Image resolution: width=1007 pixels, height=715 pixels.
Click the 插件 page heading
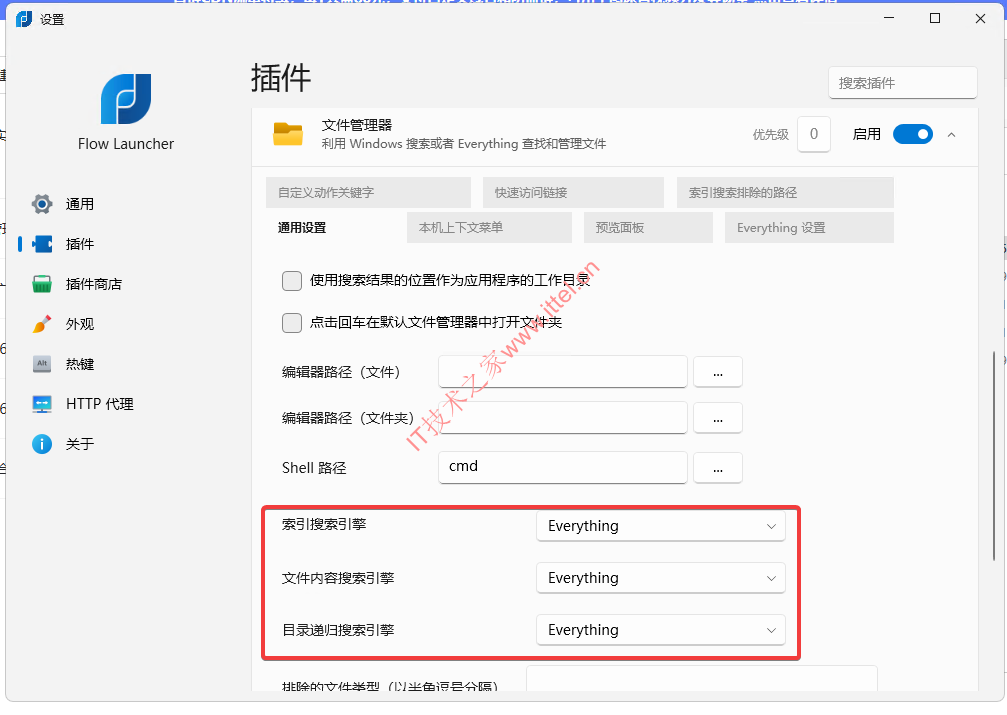click(281, 78)
